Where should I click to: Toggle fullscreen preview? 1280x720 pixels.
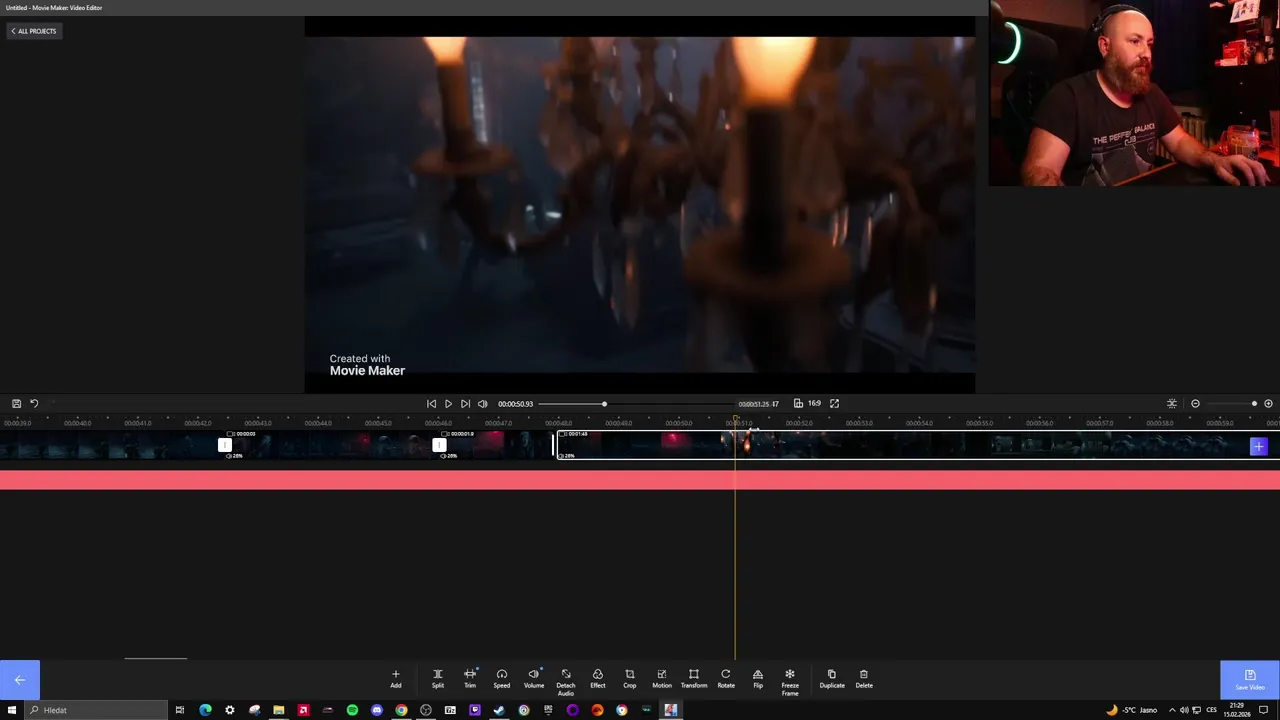(x=834, y=403)
